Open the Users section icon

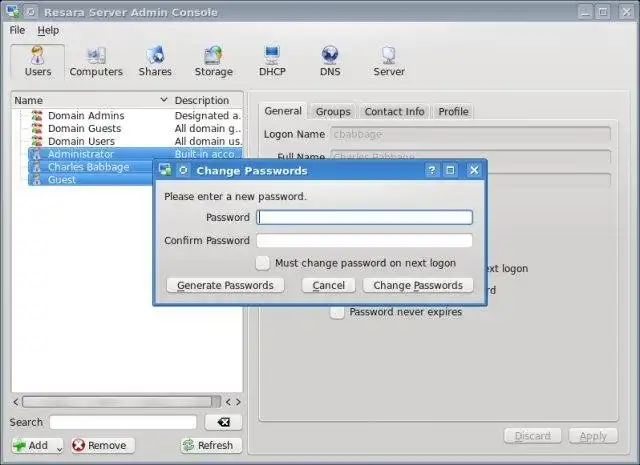pyautogui.click(x=38, y=55)
